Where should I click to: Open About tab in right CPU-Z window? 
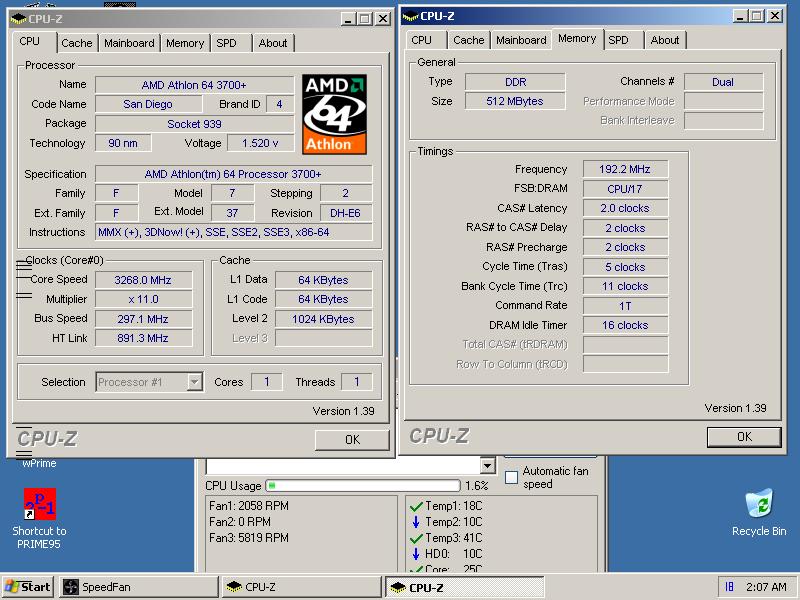(x=665, y=40)
